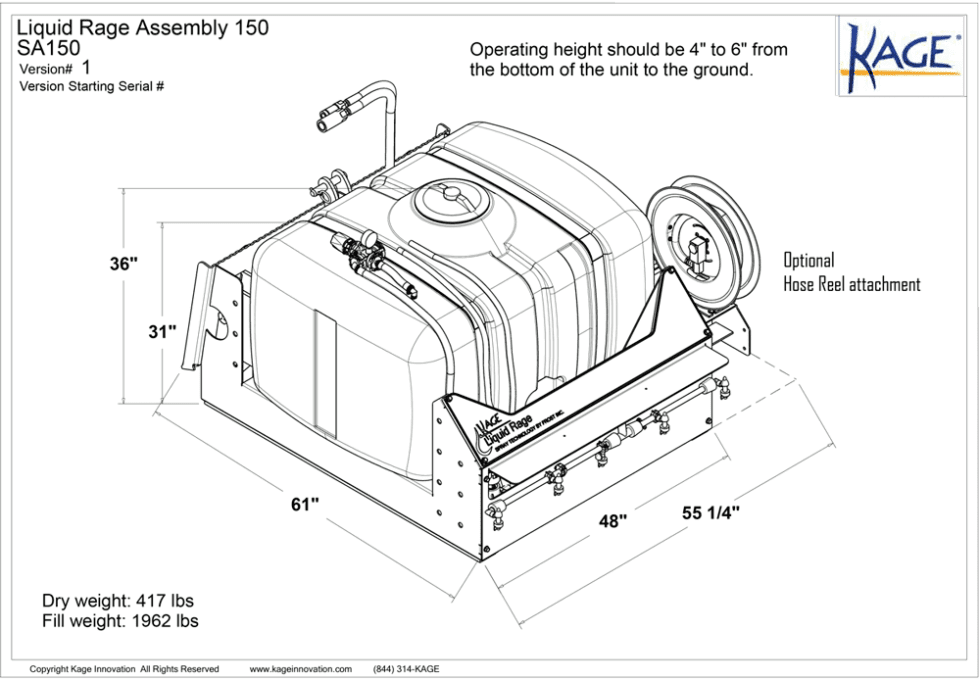Click the 'Version Starting Serial #' text
Screen dimensions: 980x679
tap(92, 86)
